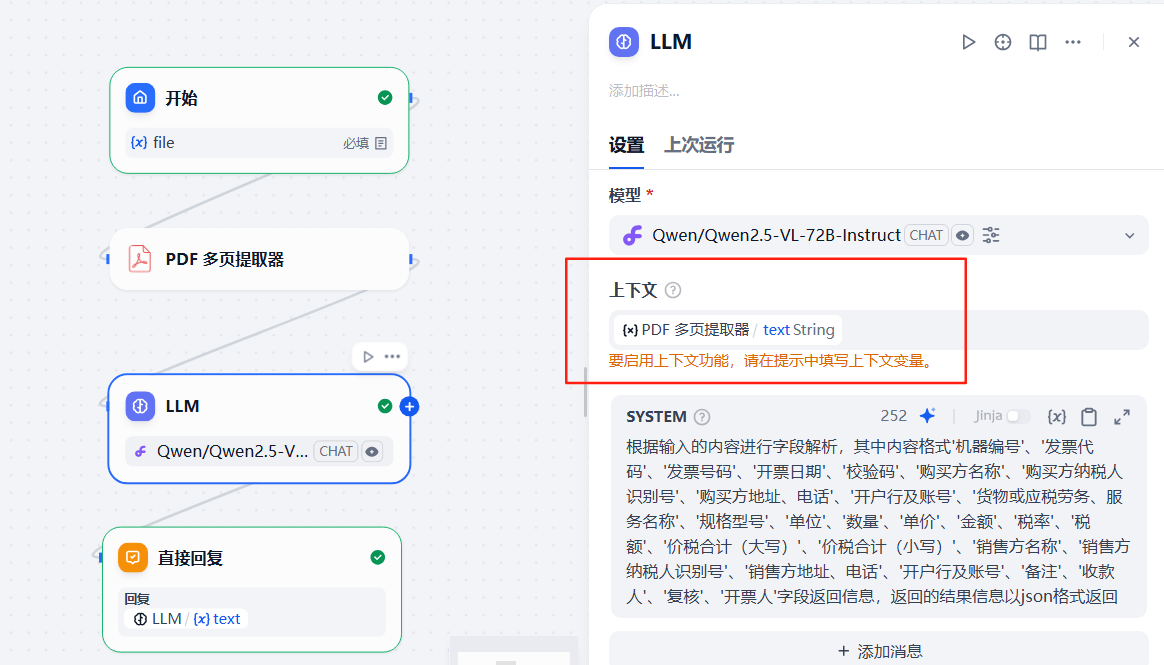Image resolution: width=1164 pixels, height=665 pixels.
Task: Run the LLM node using canvas play button
Action: (368, 357)
